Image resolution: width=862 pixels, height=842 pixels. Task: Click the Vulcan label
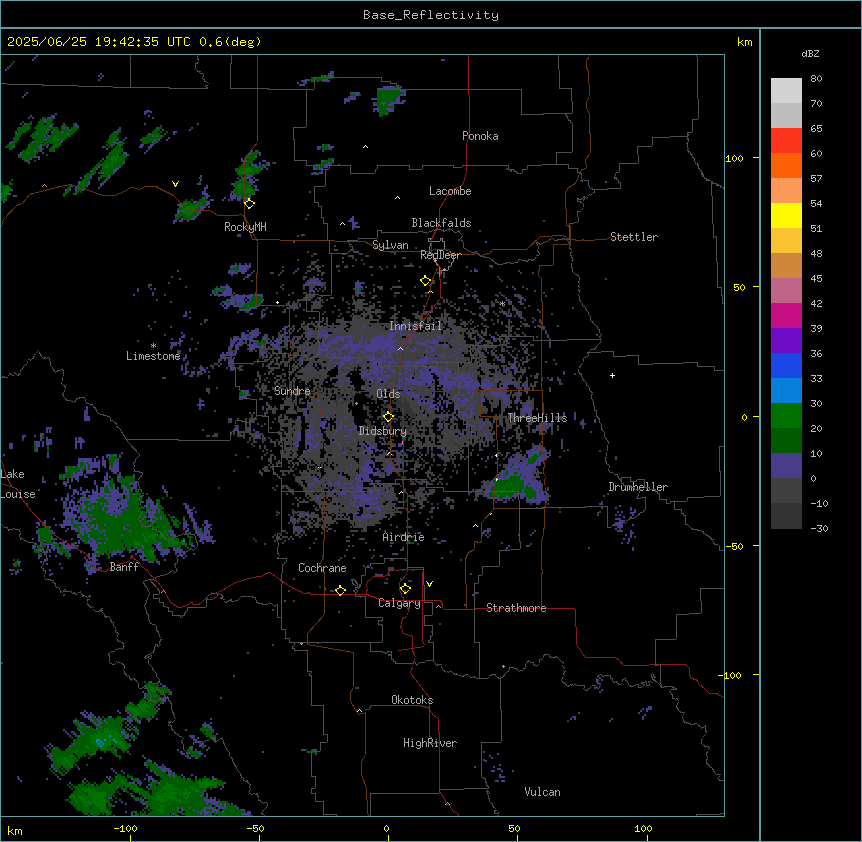pyautogui.click(x=543, y=792)
